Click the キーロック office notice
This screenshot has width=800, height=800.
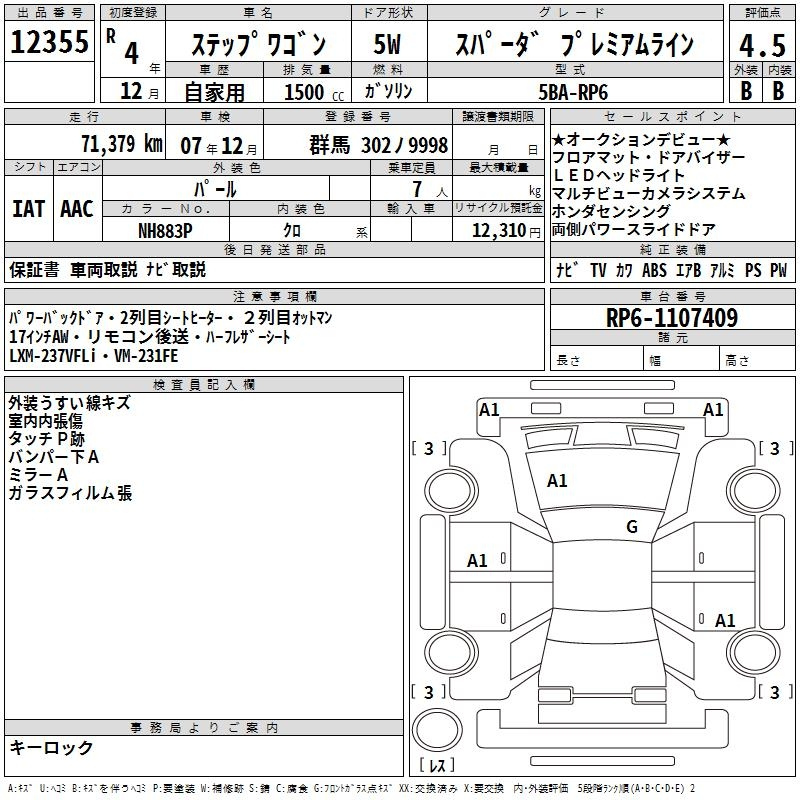[51, 747]
